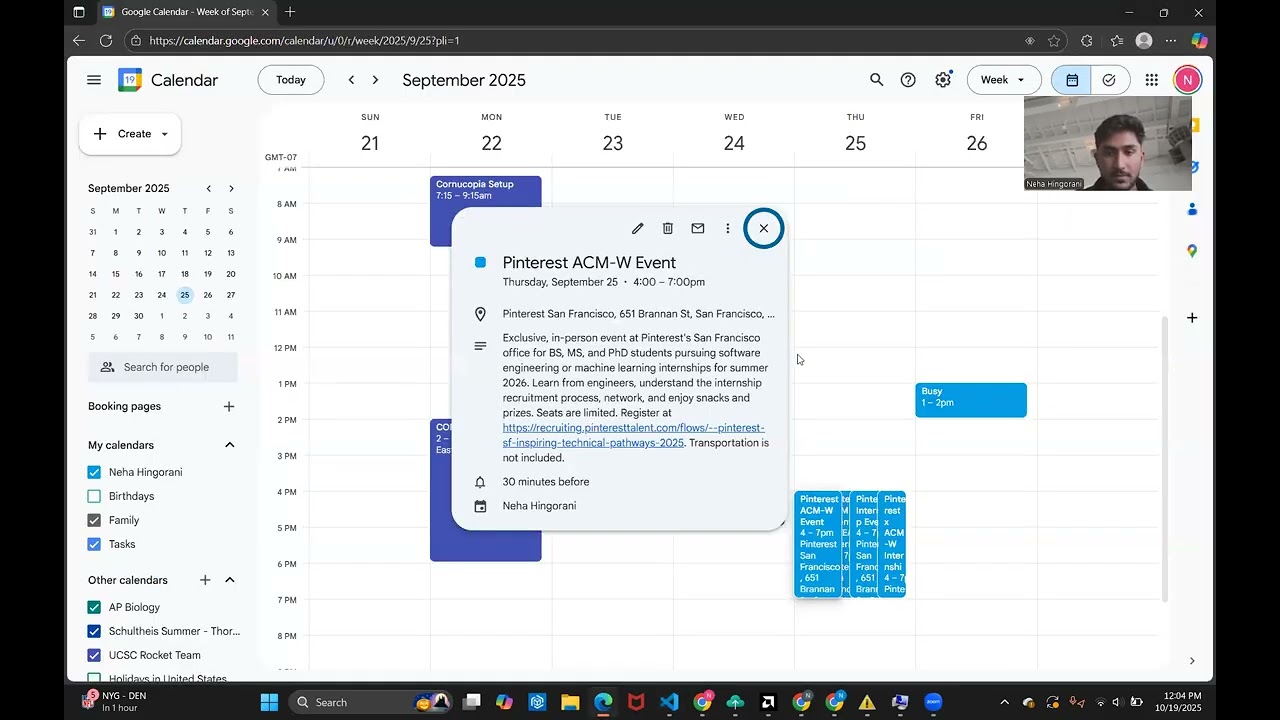The width and height of the screenshot is (1280, 720).
Task: Open the Pinterest recruiting registration link
Action: click(x=633, y=435)
